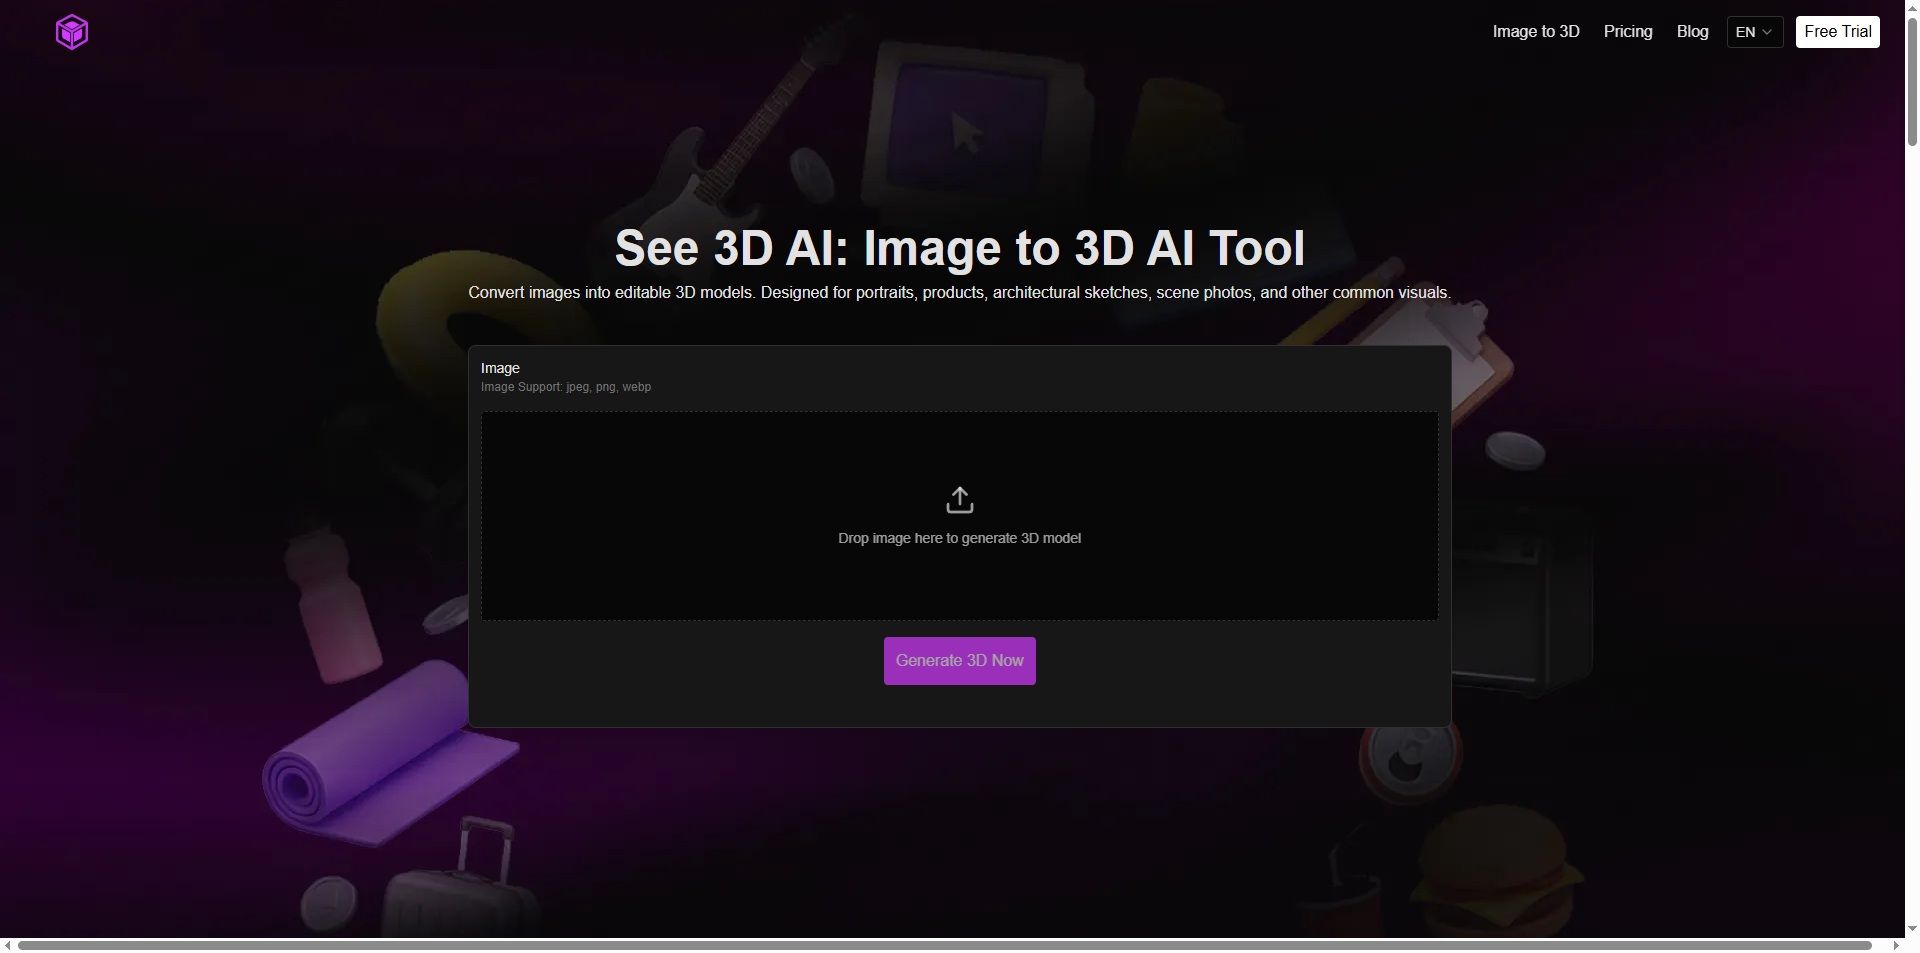Open the Pricing page
Screen dimensions: 1920x953
(1628, 31)
